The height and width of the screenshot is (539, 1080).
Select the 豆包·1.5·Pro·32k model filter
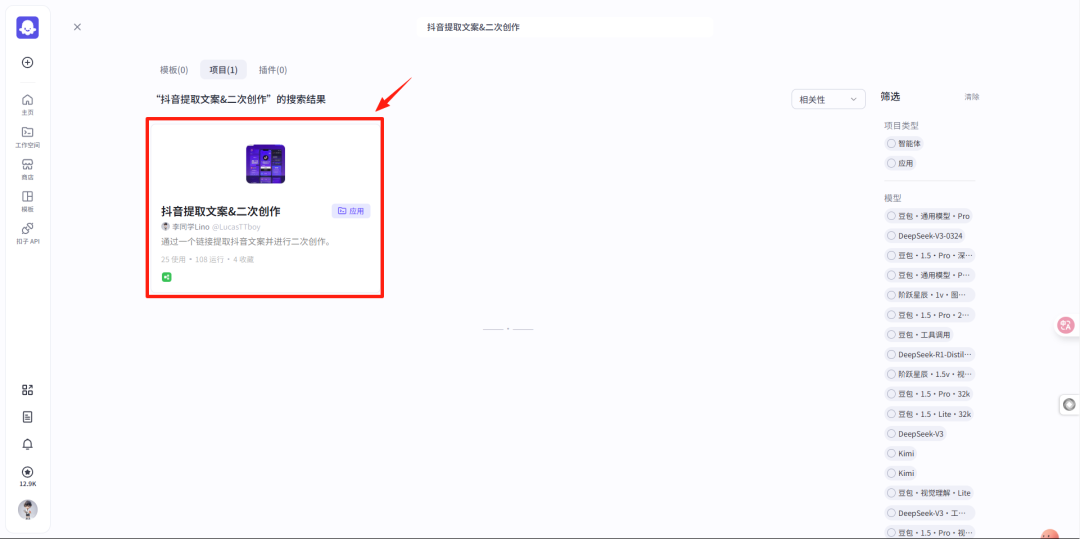click(929, 394)
